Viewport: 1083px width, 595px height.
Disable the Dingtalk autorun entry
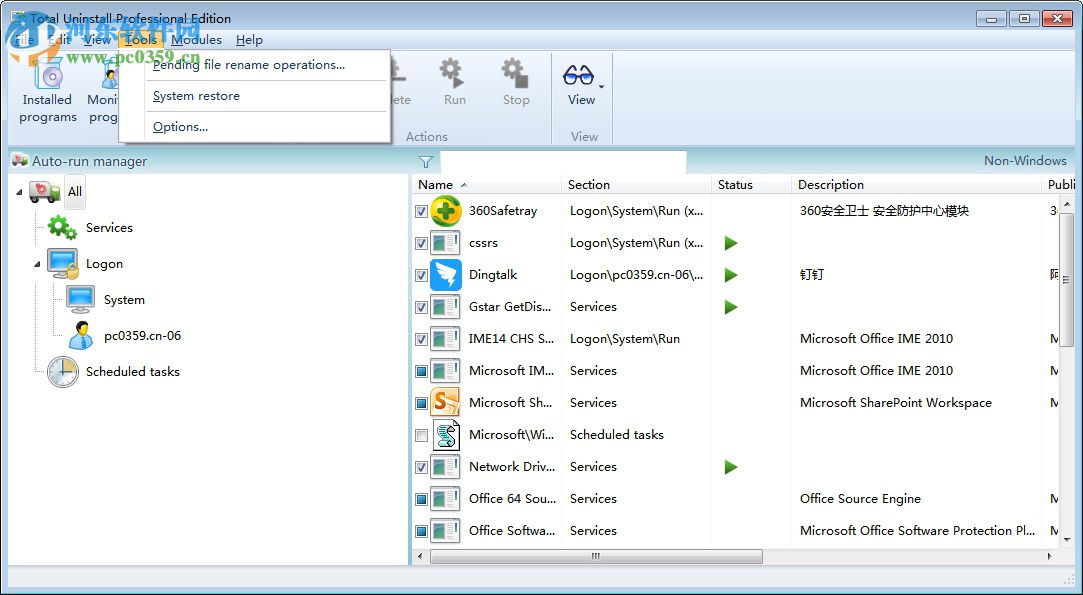[x=421, y=275]
